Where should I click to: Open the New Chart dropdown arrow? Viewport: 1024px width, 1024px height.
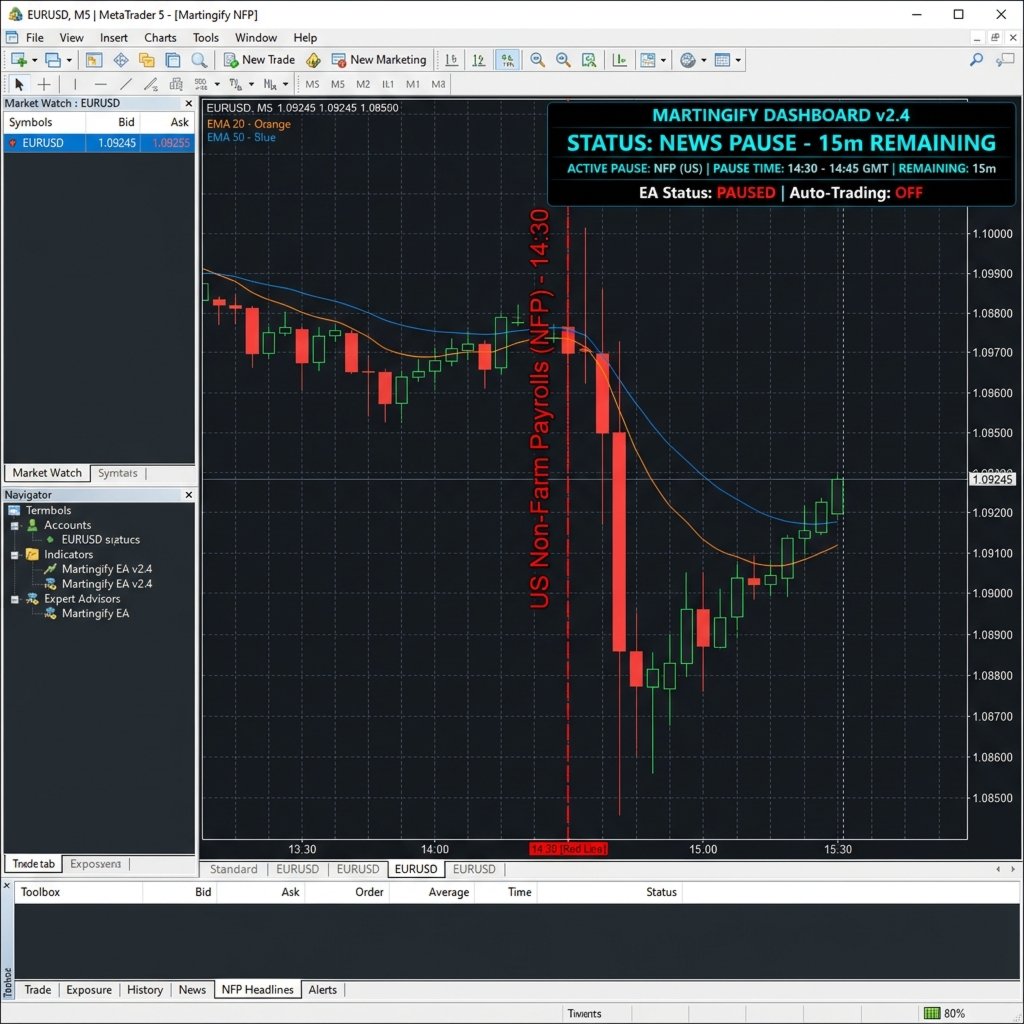[35, 60]
